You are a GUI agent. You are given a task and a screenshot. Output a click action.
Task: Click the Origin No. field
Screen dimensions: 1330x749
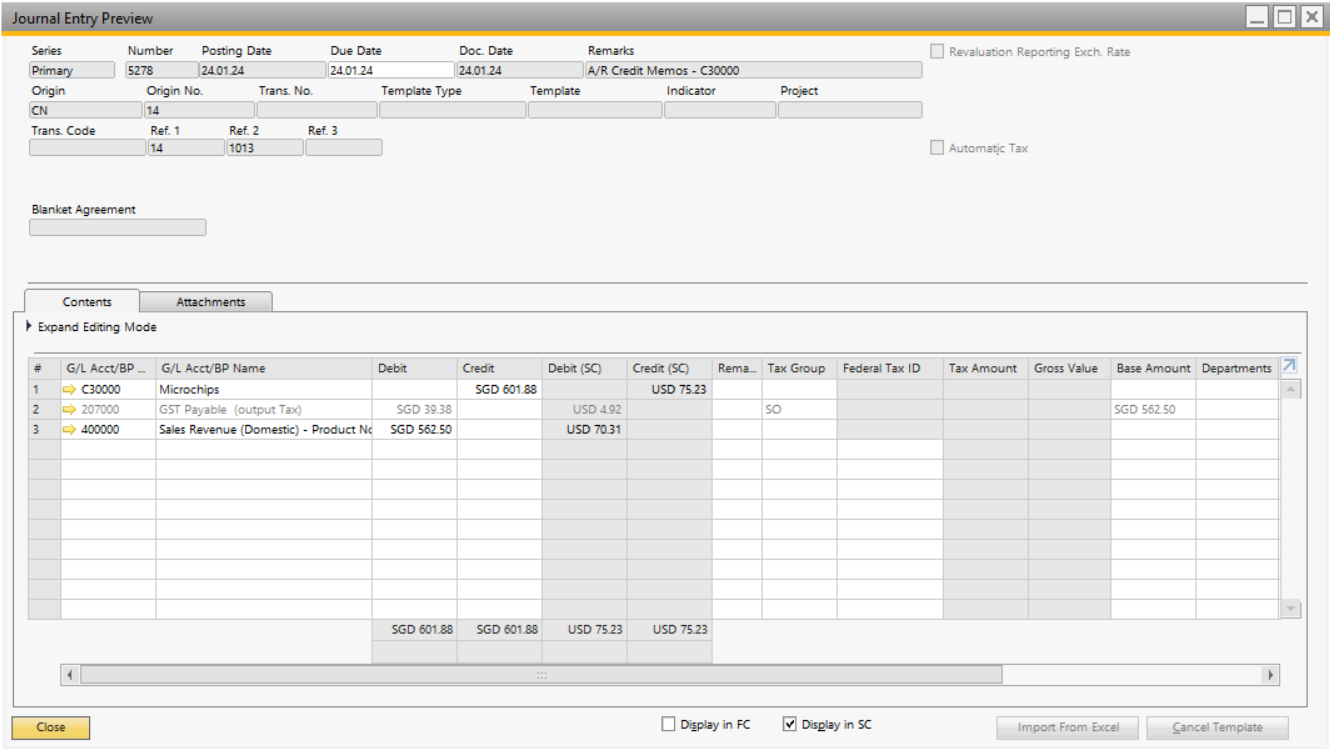200,110
